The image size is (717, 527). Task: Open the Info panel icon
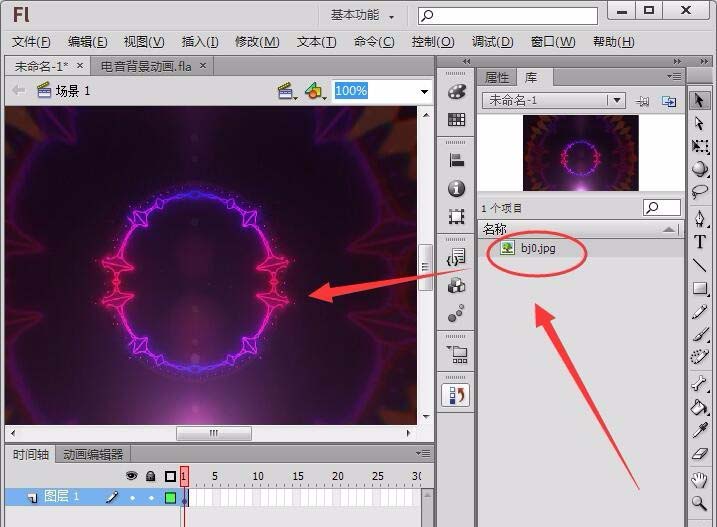tap(456, 188)
